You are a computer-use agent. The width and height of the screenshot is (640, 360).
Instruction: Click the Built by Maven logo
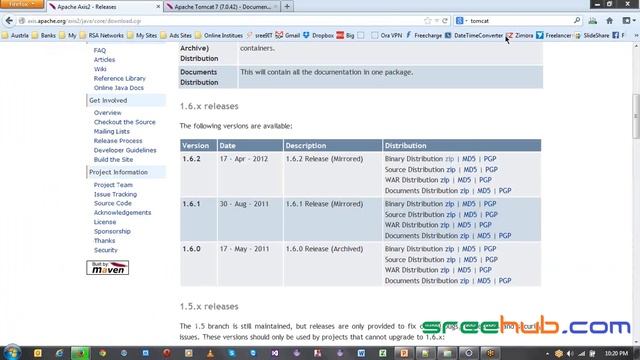pos(107,268)
